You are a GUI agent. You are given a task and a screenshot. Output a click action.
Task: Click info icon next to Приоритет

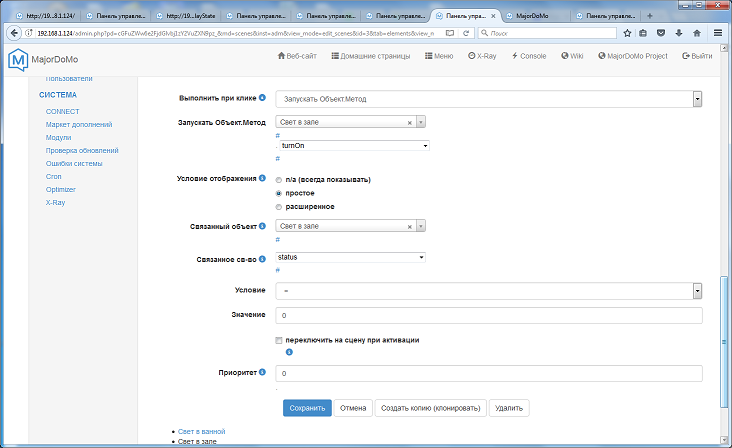coord(262,372)
